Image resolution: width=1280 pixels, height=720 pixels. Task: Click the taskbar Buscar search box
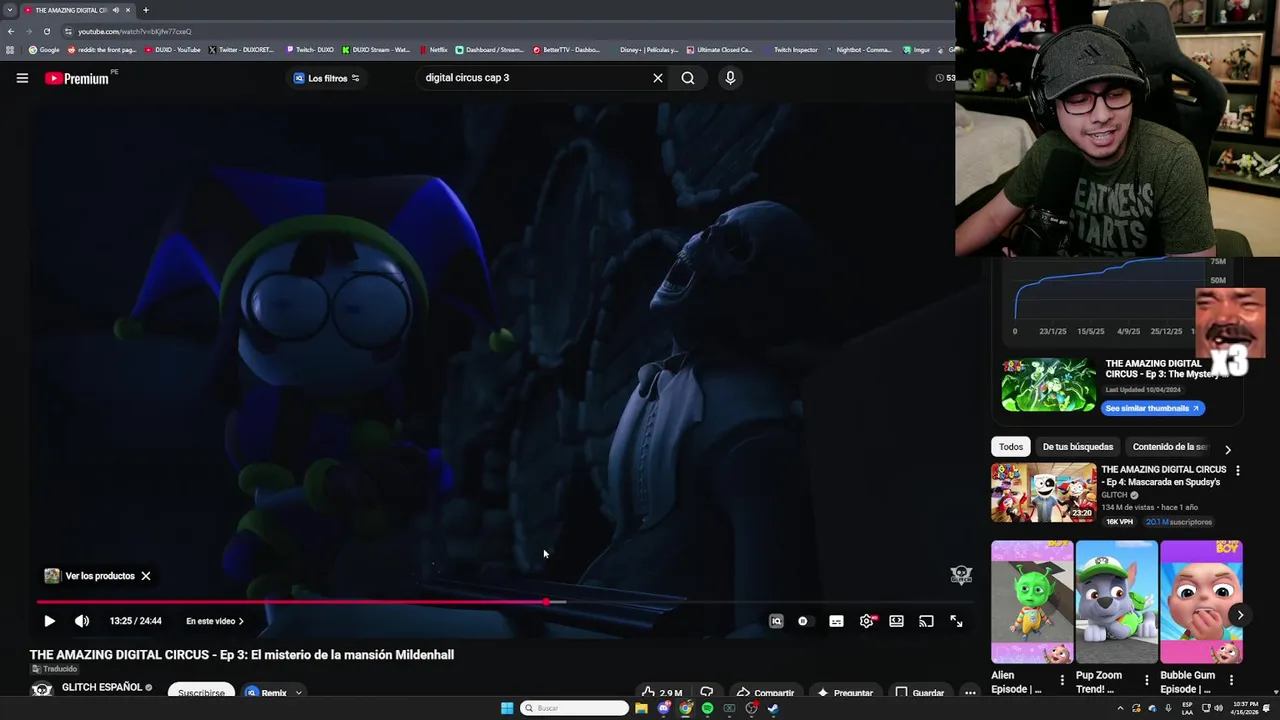(575, 708)
